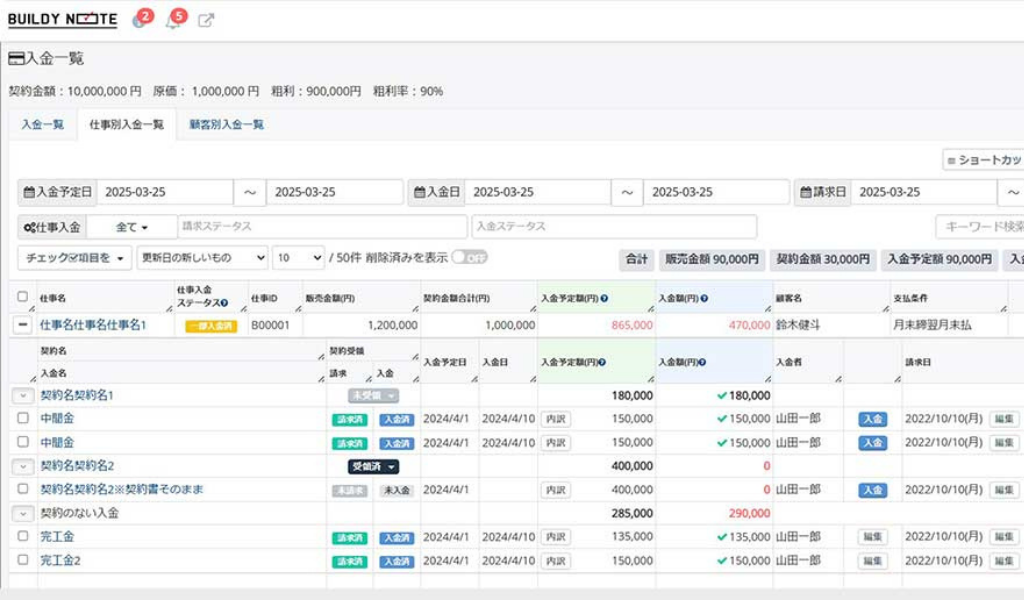This screenshot has width=1024, height=600.
Task: Expand the 受領済 status dropdown
Action: 373,466
